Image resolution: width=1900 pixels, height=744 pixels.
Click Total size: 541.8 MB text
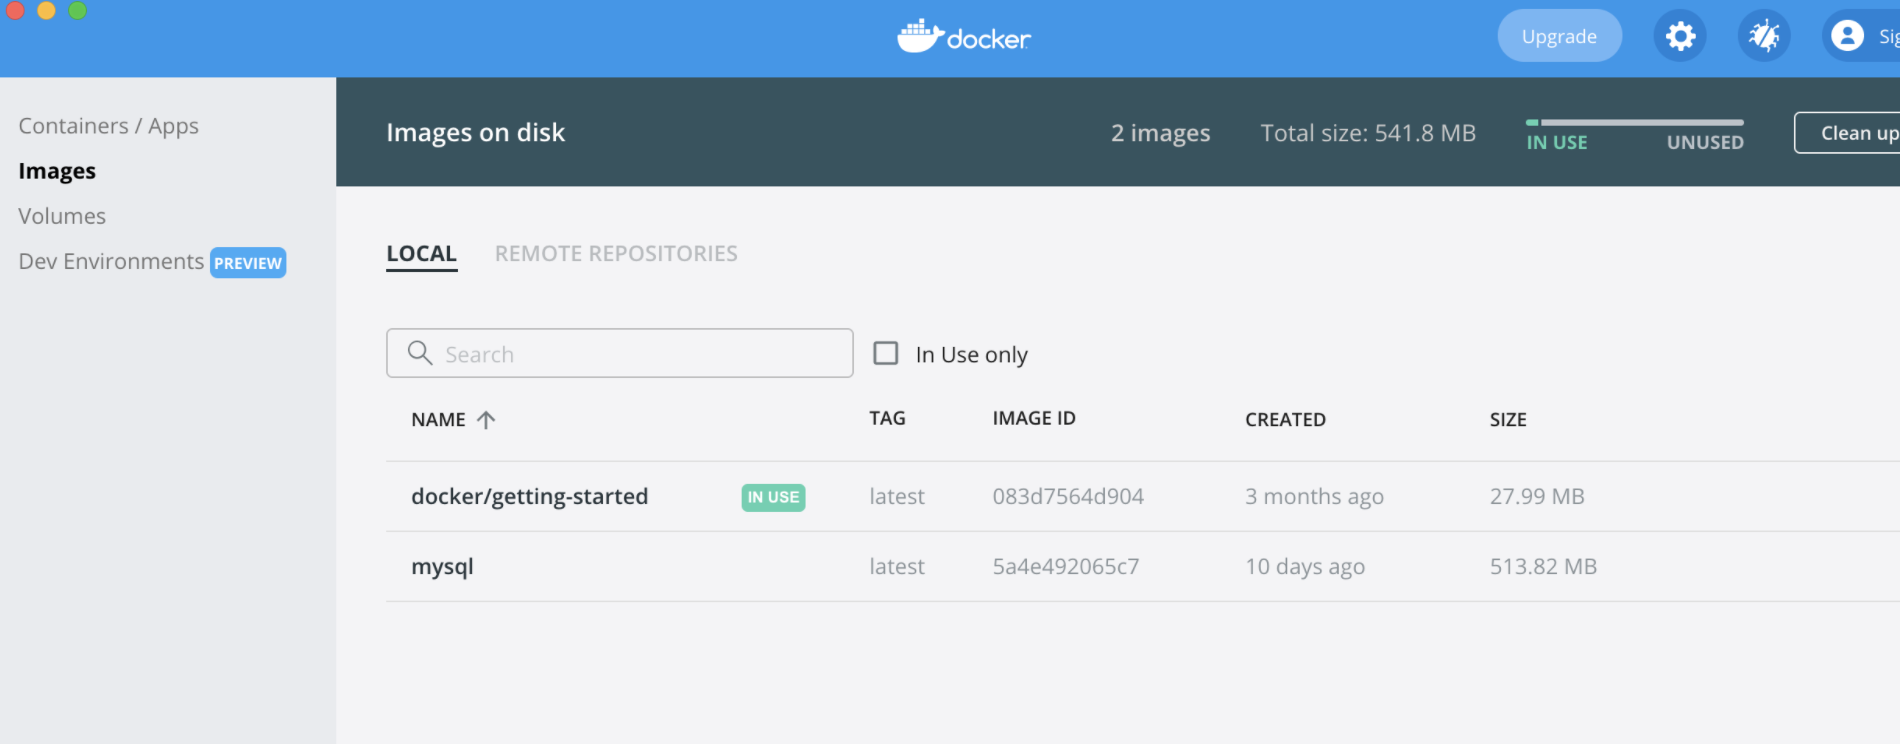click(1368, 133)
